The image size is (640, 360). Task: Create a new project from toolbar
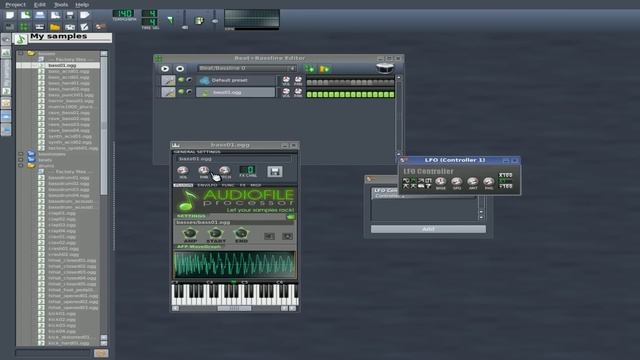(10, 15)
